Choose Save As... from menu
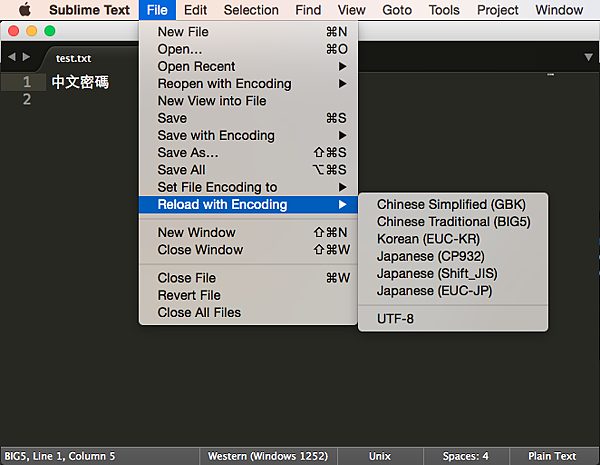The height and width of the screenshot is (465, 600). coord(248,152)
